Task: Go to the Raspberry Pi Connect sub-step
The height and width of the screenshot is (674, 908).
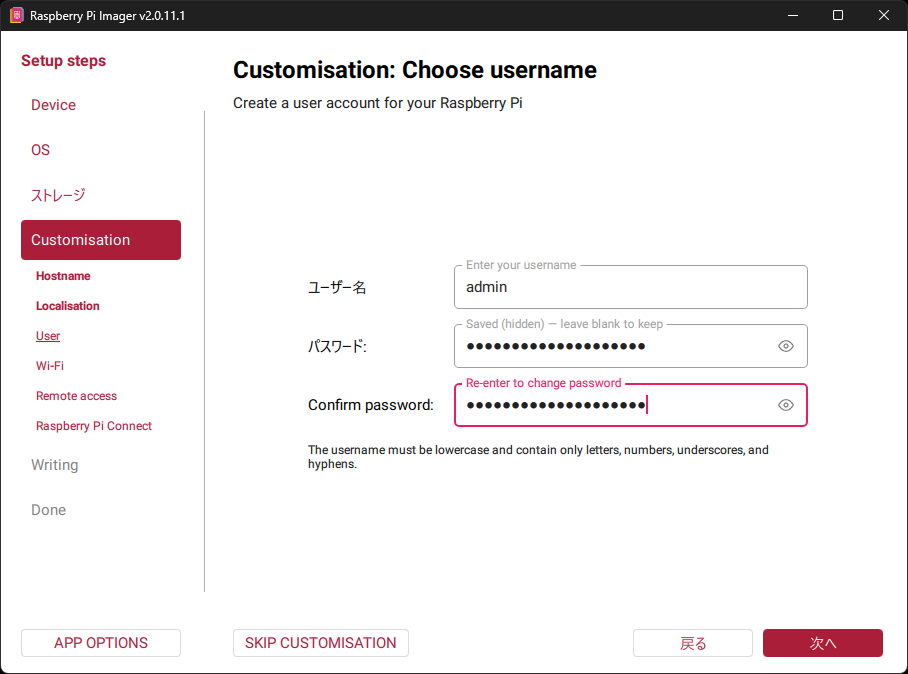Action: click(x=94, y=426)
